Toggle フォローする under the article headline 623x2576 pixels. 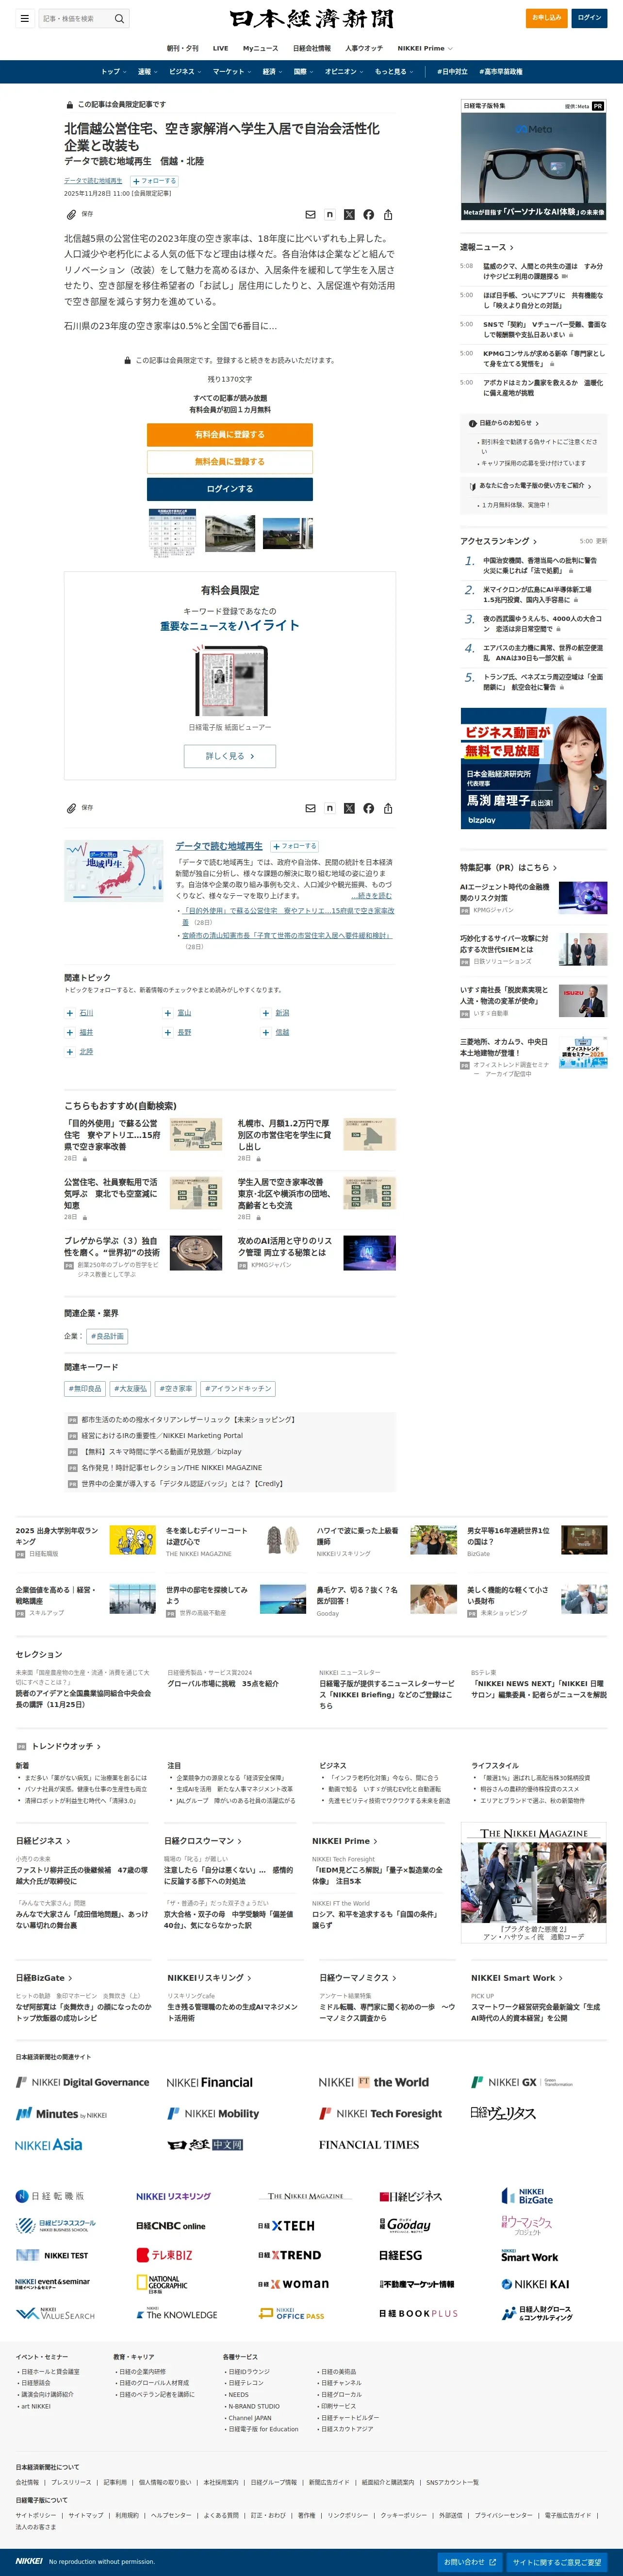153,181
